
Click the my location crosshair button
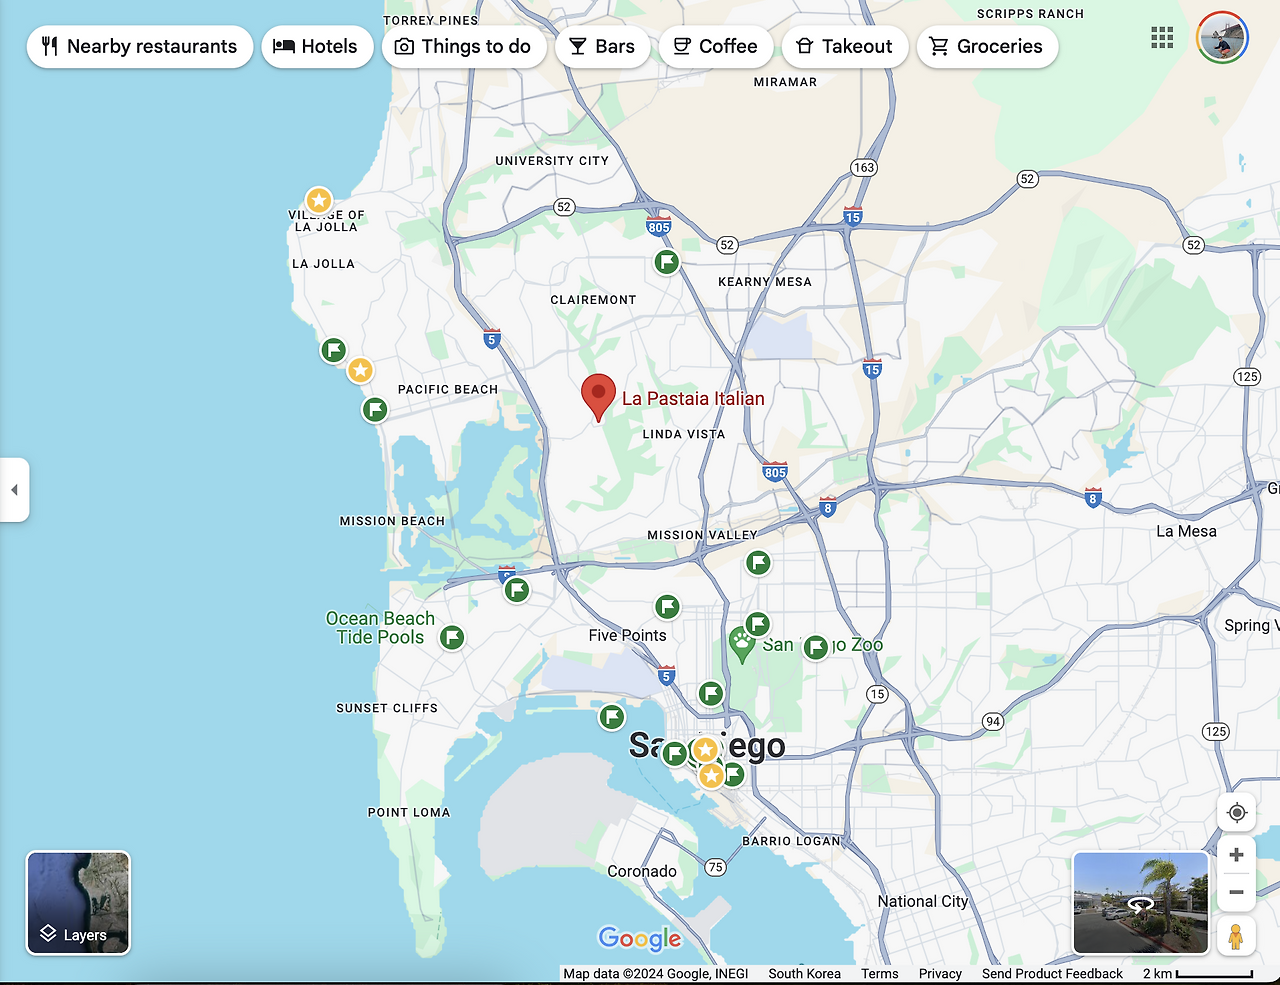click(1237, 812)
